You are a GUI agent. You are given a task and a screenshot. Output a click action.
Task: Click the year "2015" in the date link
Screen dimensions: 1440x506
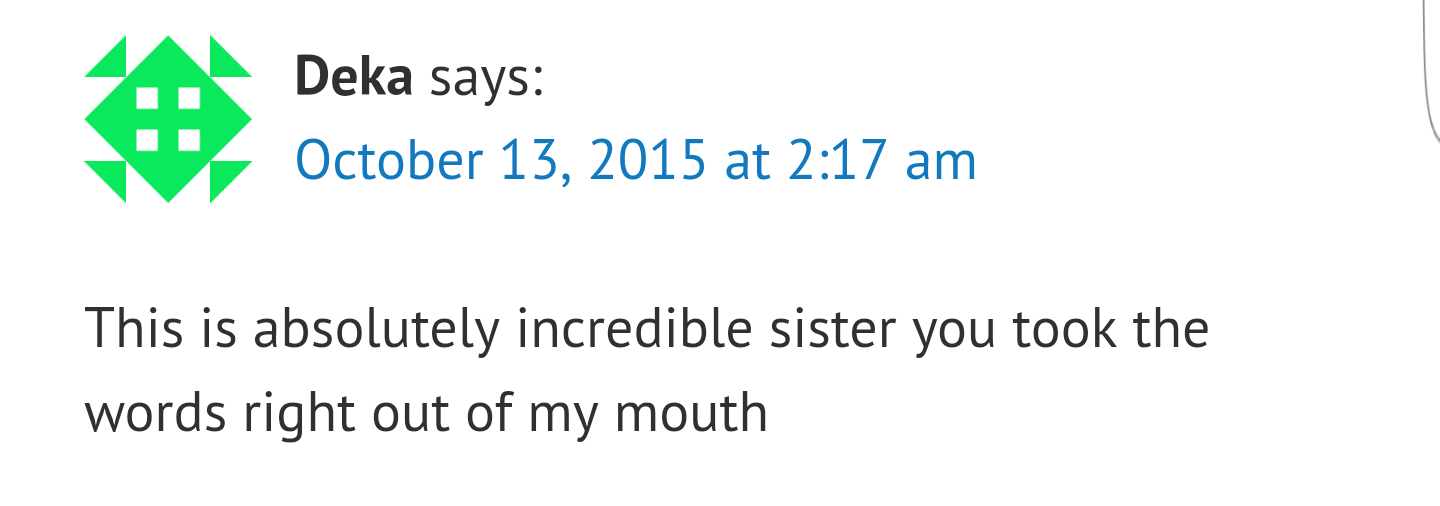[648, 161]
